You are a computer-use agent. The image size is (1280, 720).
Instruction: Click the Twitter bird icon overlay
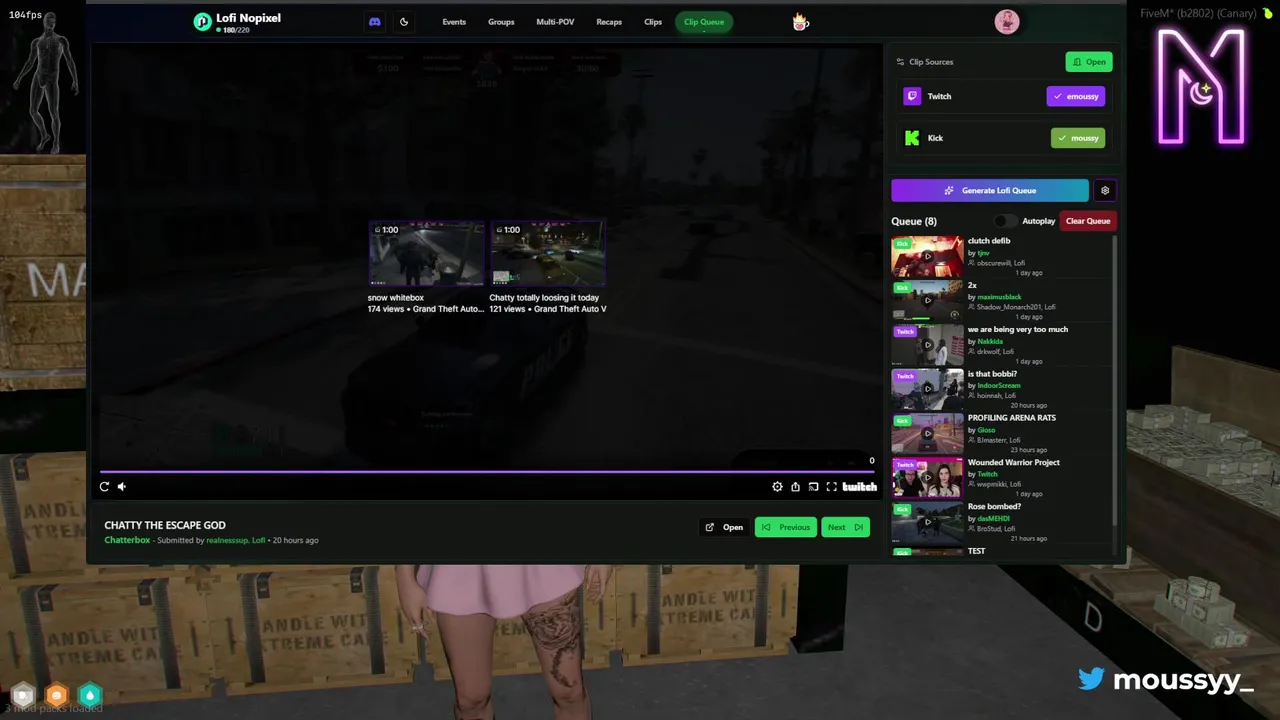(x=1091, y=680)
